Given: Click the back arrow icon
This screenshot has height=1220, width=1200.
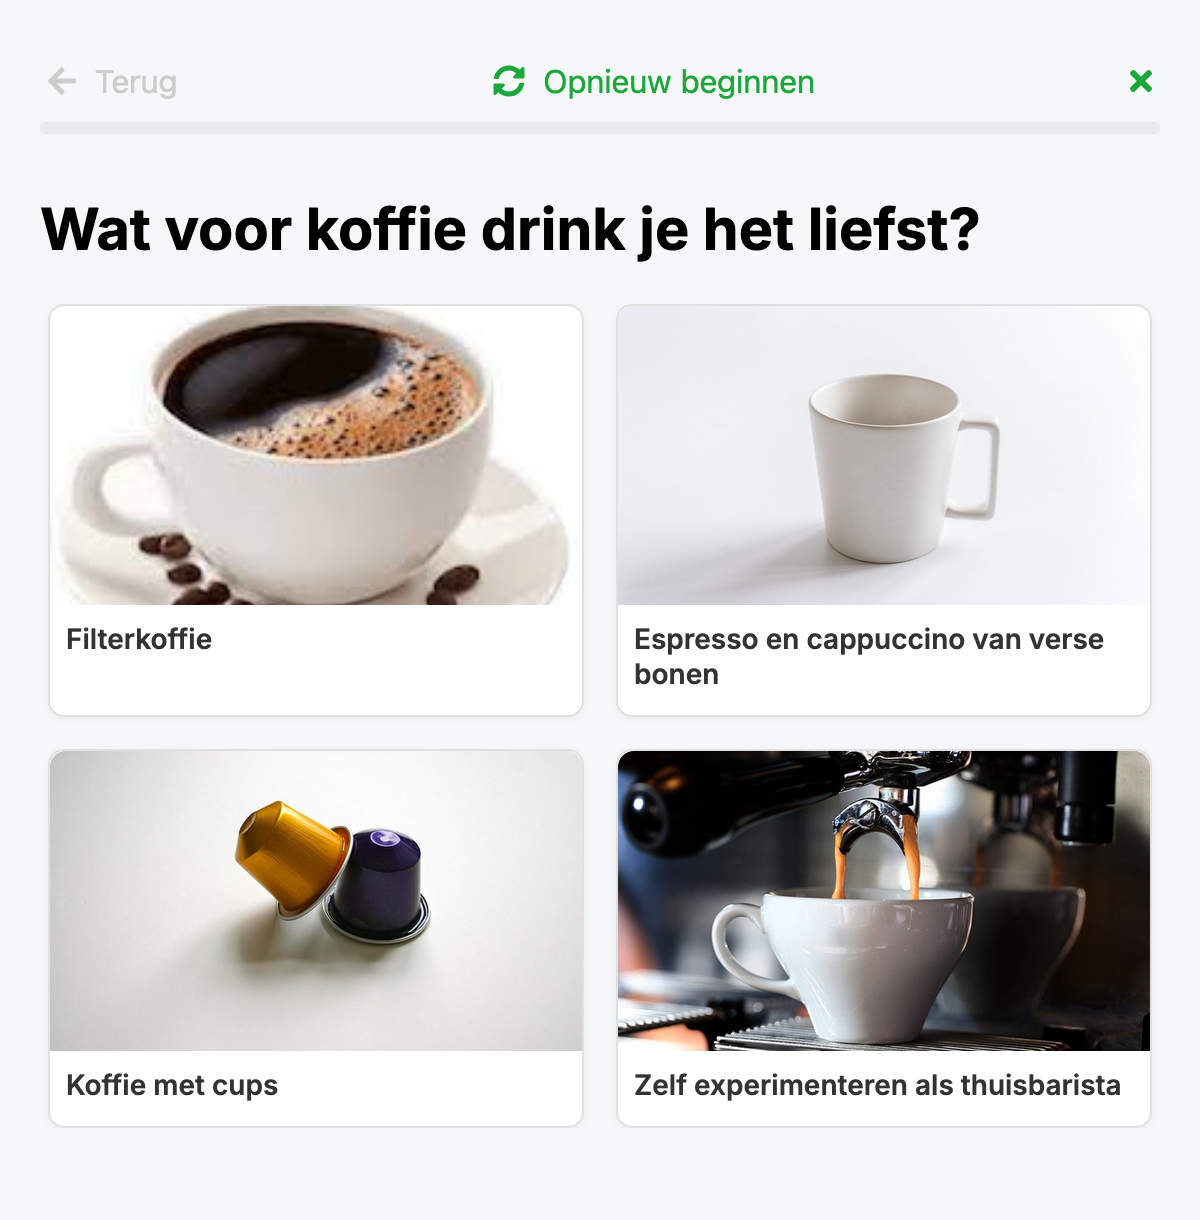Looking at the screenshot, I should point(62,81).
